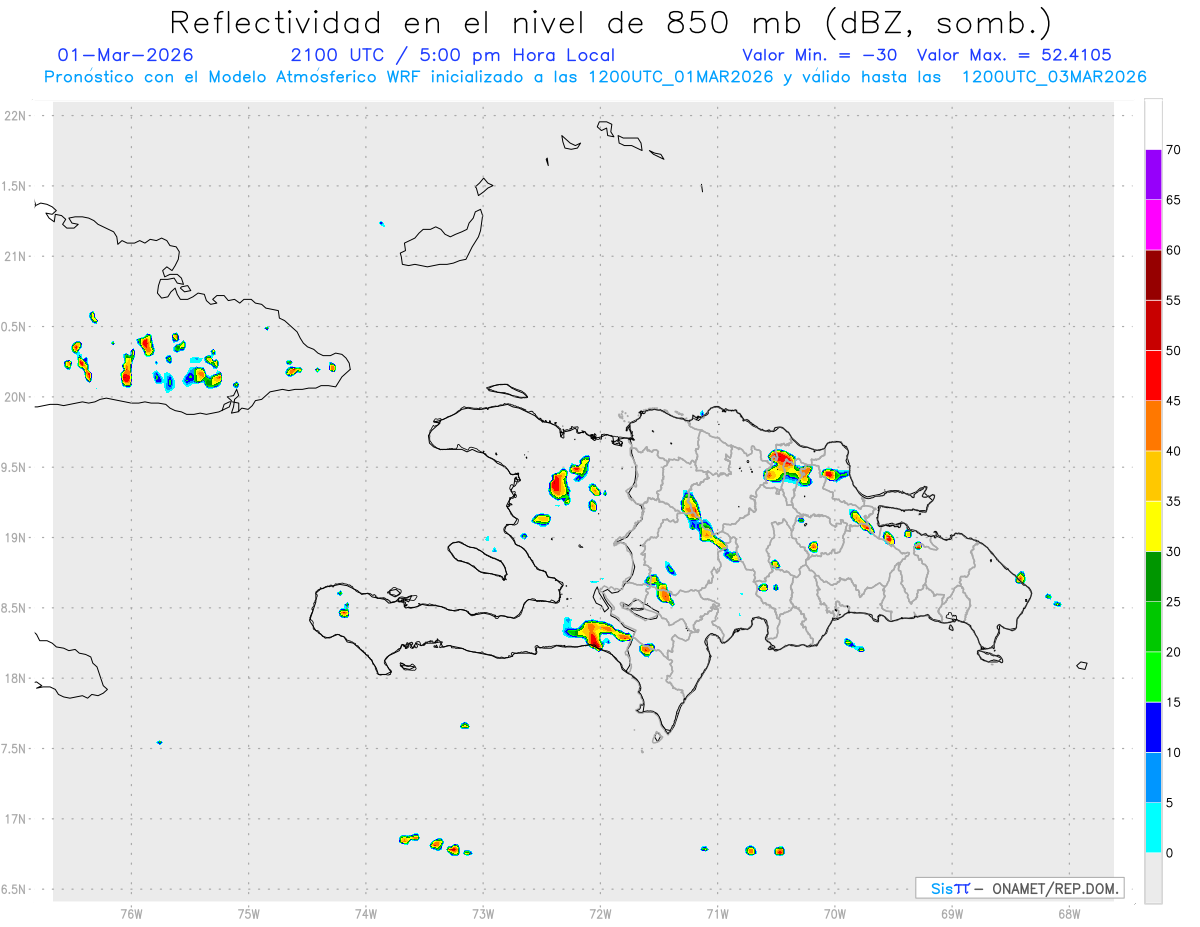Click the '22N' latitude label
This screenshot has height=927, width=1200.
click(x=17, y=116)
